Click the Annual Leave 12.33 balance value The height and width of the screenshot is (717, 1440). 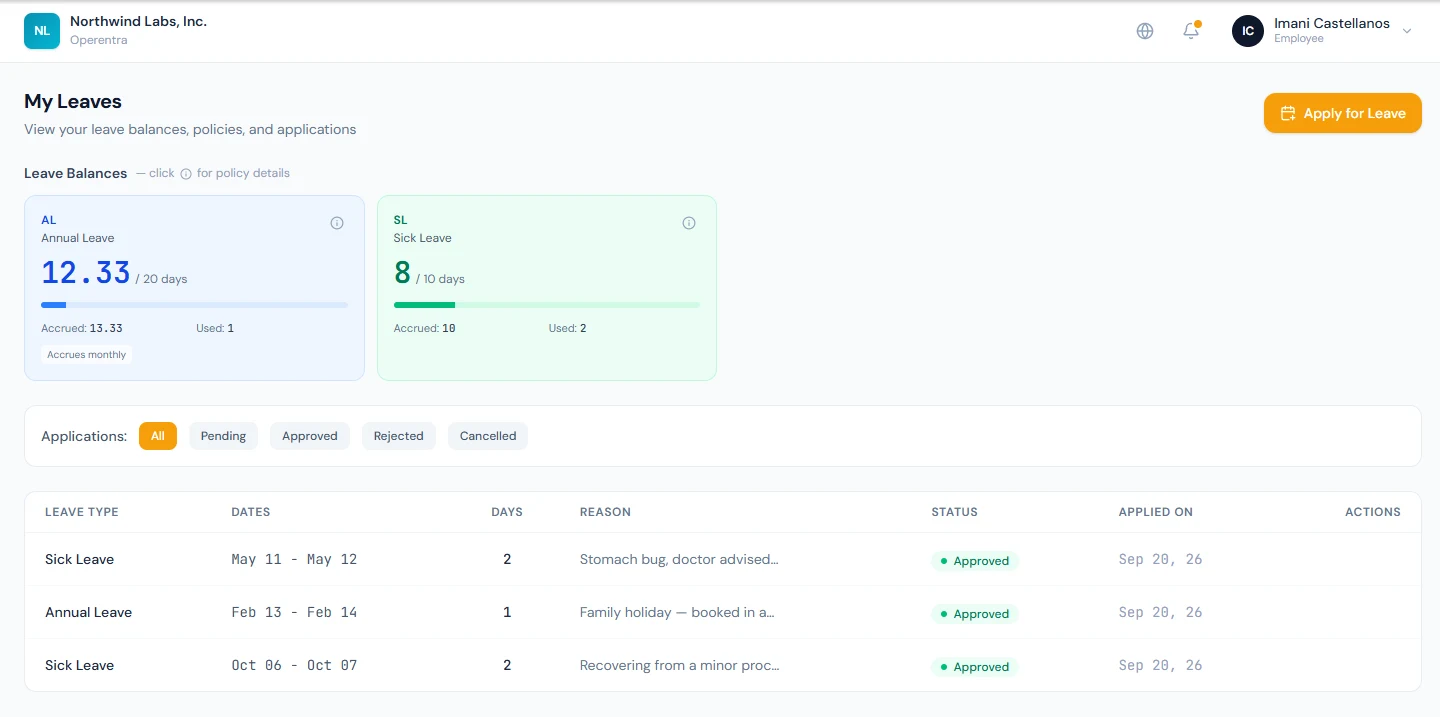(x=86, y=272)
